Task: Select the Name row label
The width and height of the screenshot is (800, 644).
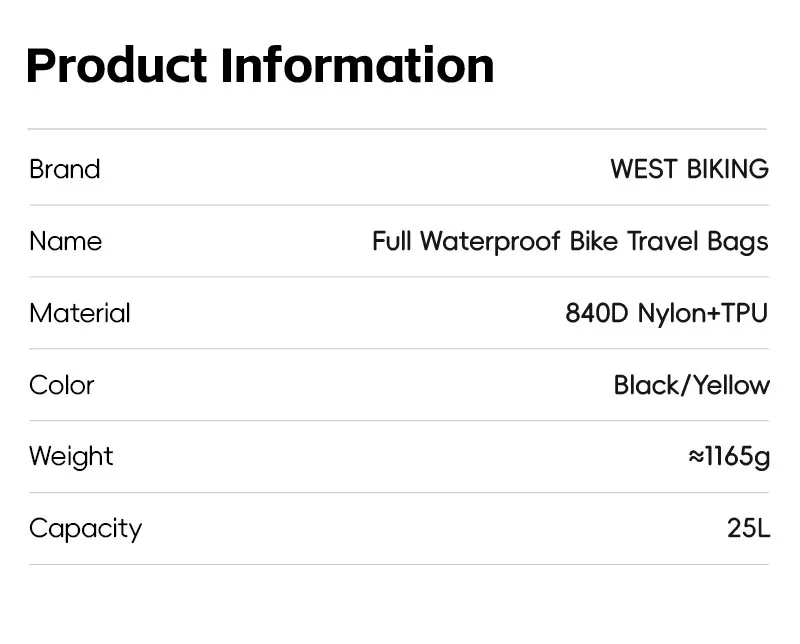Action: pos(65,241)
